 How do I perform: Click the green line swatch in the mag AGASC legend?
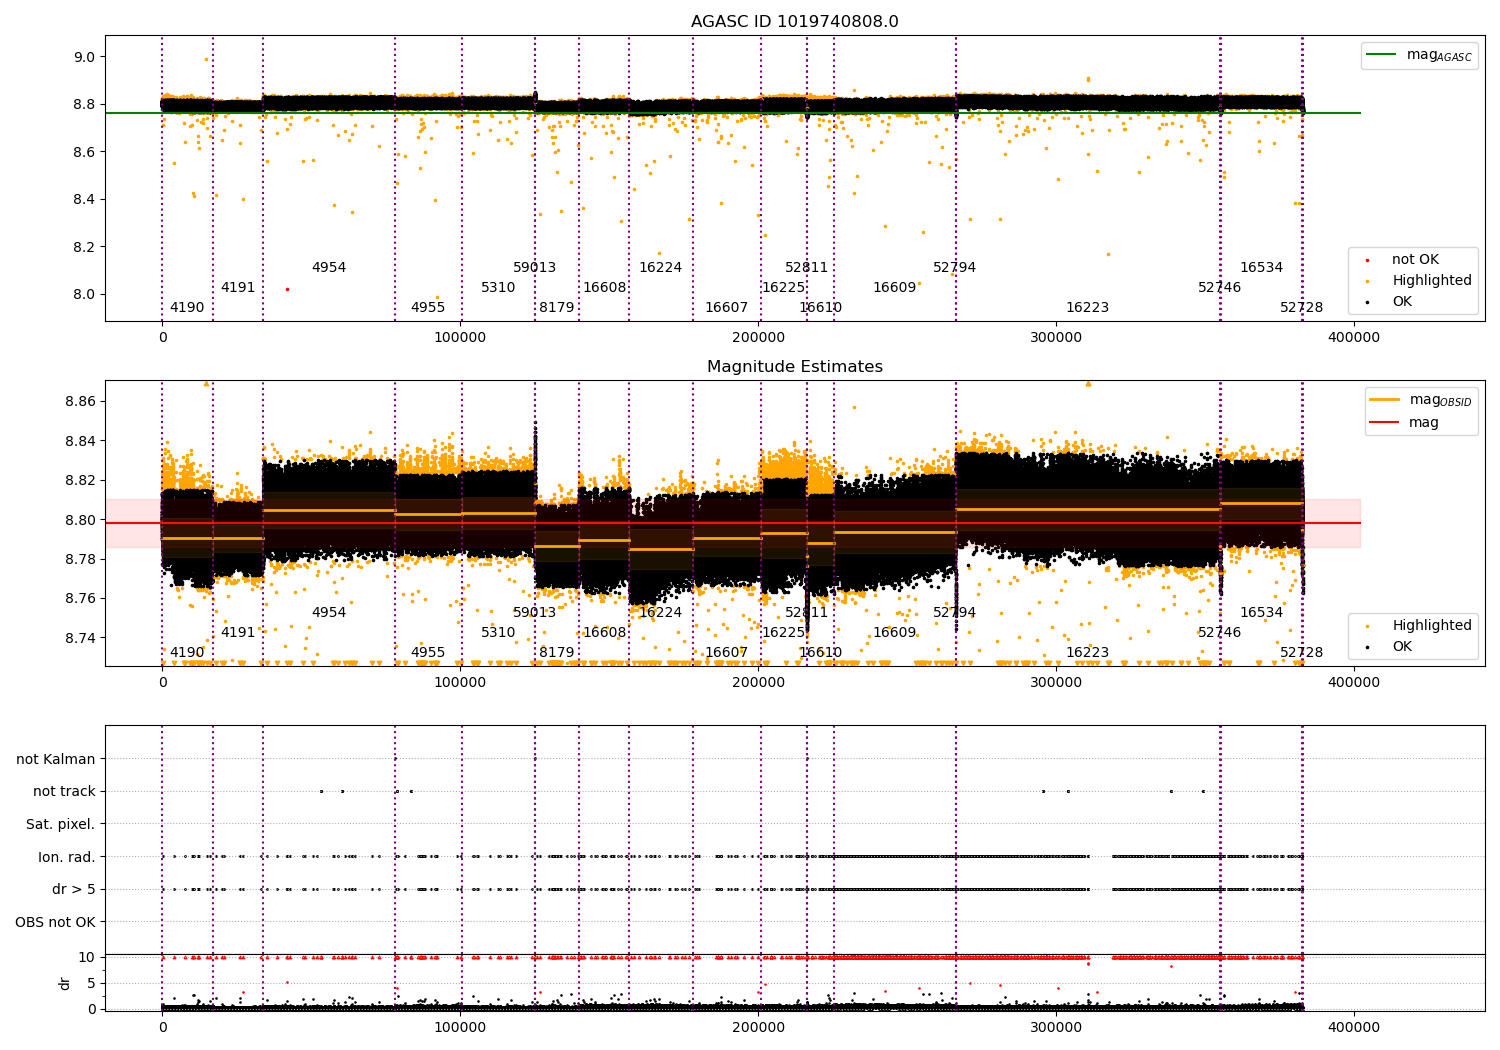pos(1383,55)
